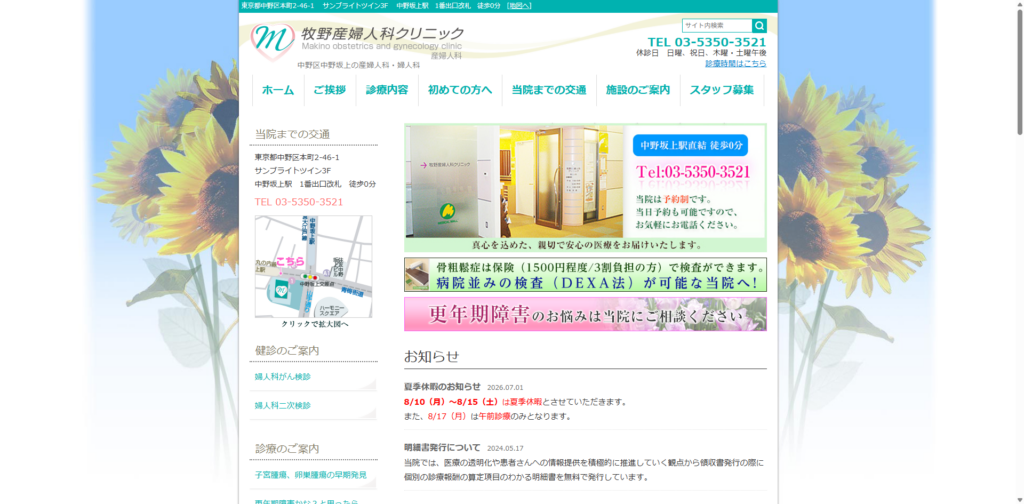Image resolution: width=1024 pixels, height=504 pixels.
Task: Click the sidebar TEL 03-5350-3521 text
Action: (298, 202)
